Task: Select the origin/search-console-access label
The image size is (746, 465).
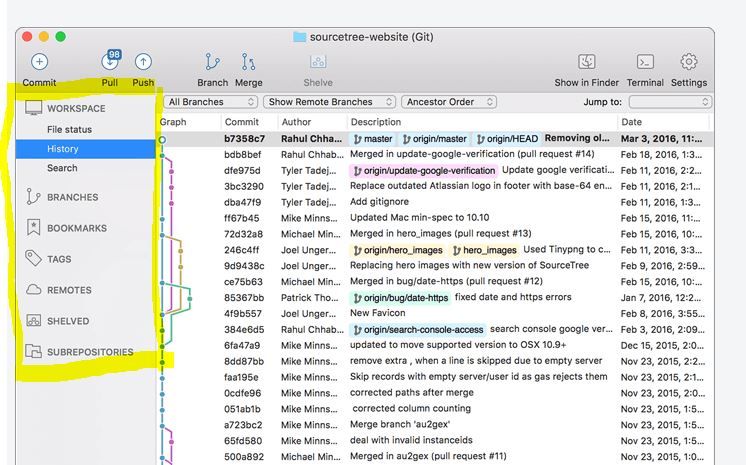Action: click(x=418, y=329)
